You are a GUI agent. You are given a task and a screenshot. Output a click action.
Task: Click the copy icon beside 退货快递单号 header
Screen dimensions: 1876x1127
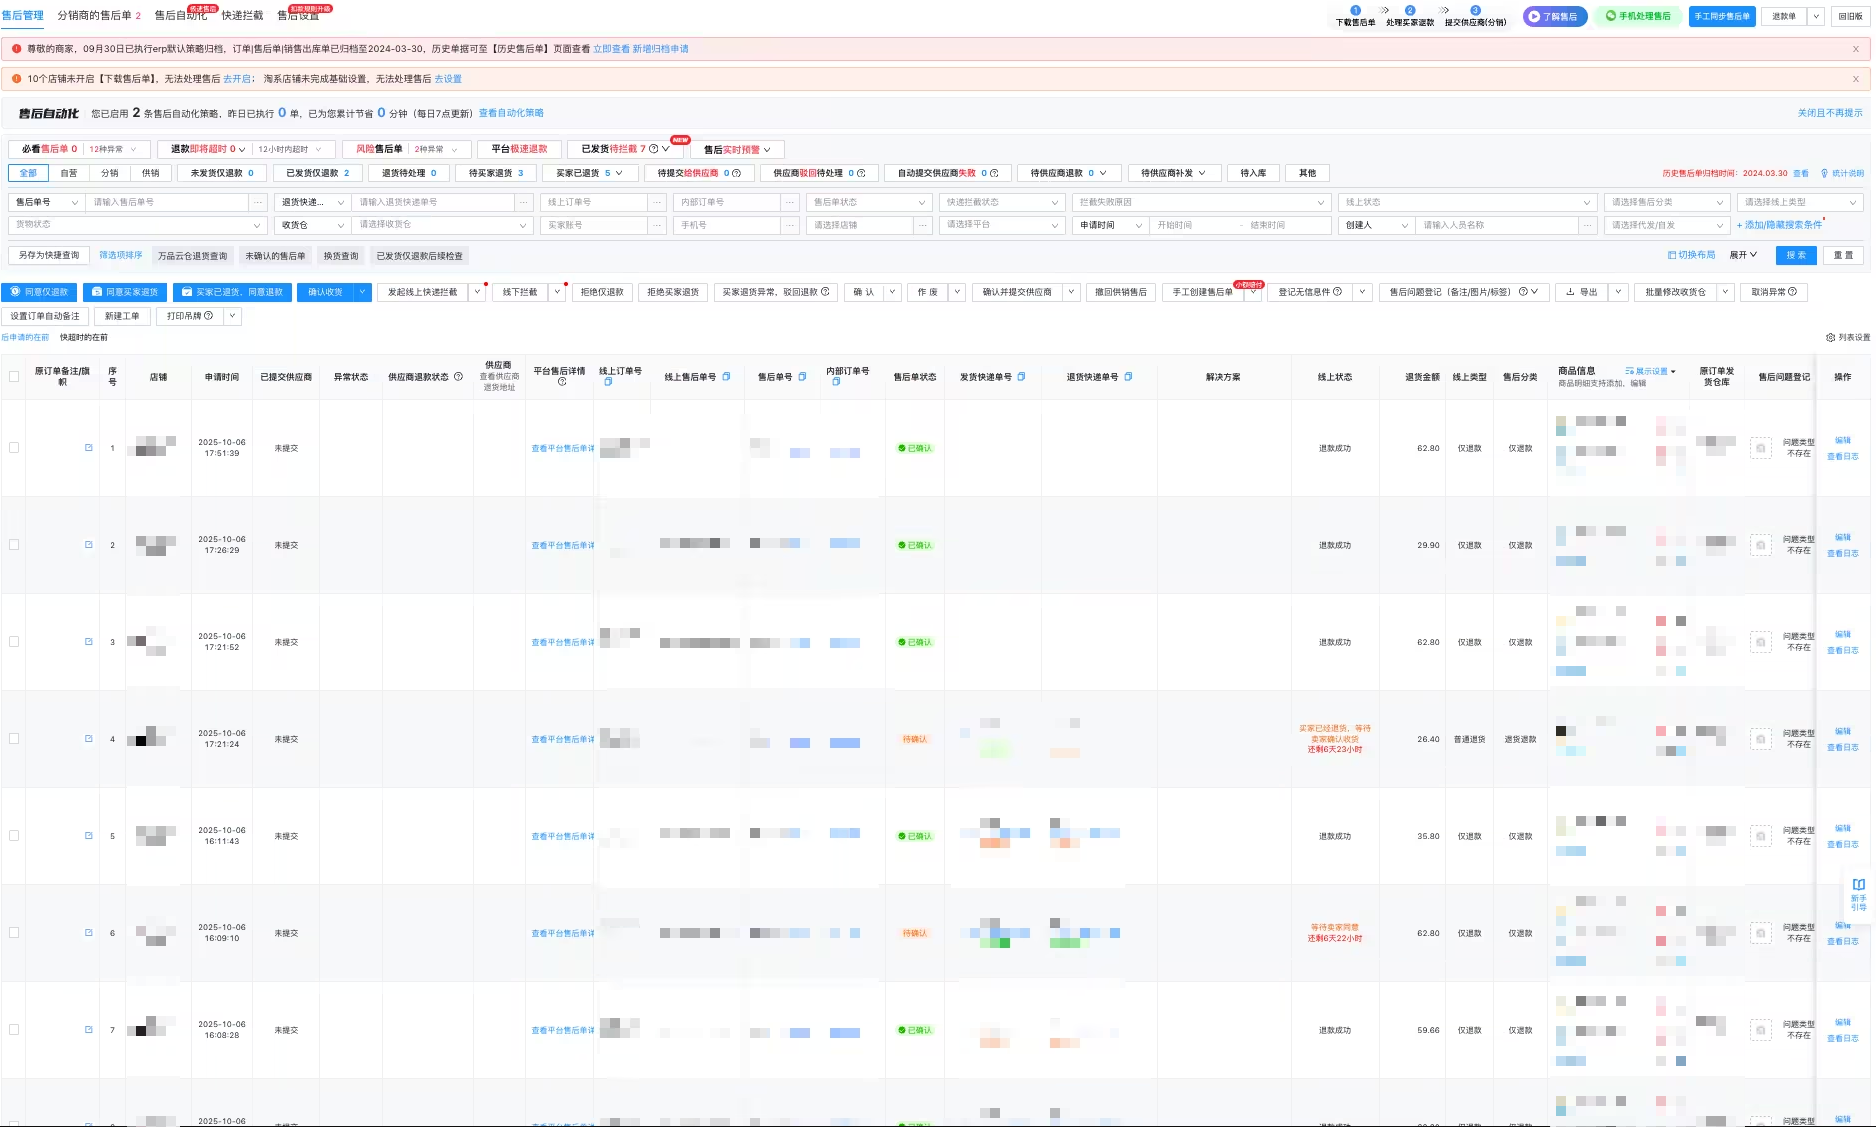1128,377
